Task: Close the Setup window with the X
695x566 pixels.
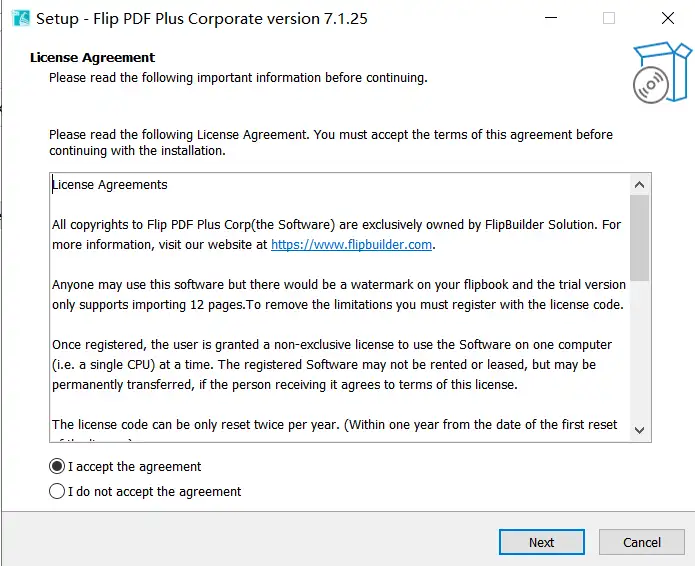Action: [668, 18]
